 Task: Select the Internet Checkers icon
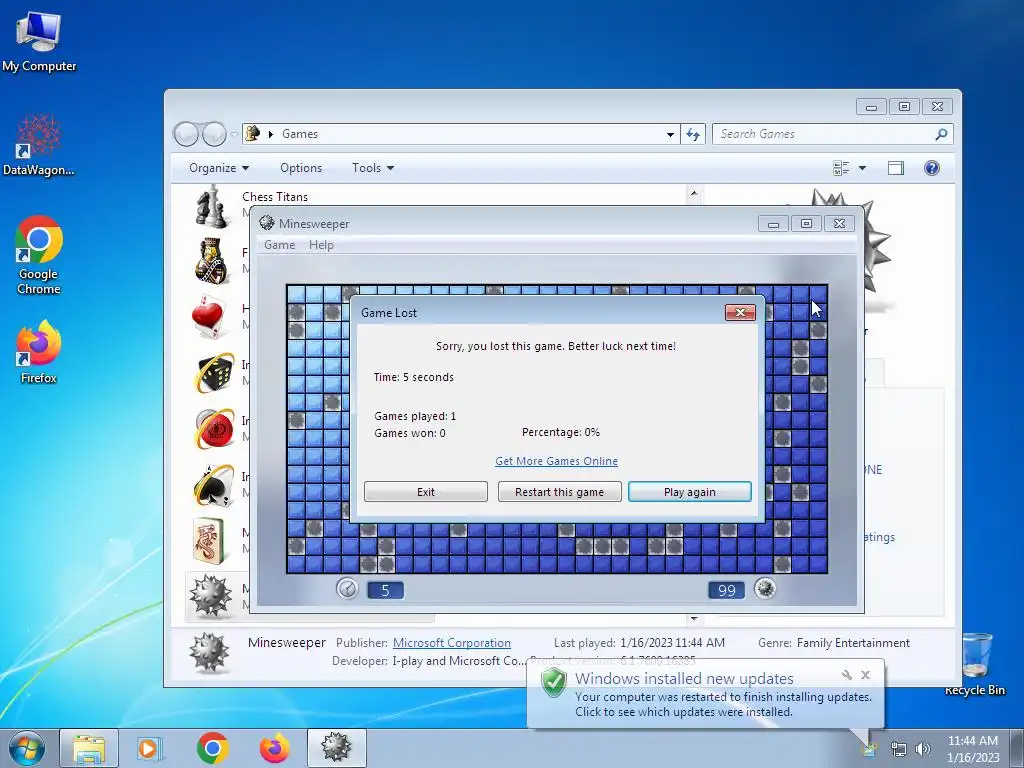click(x=214, y=429)
